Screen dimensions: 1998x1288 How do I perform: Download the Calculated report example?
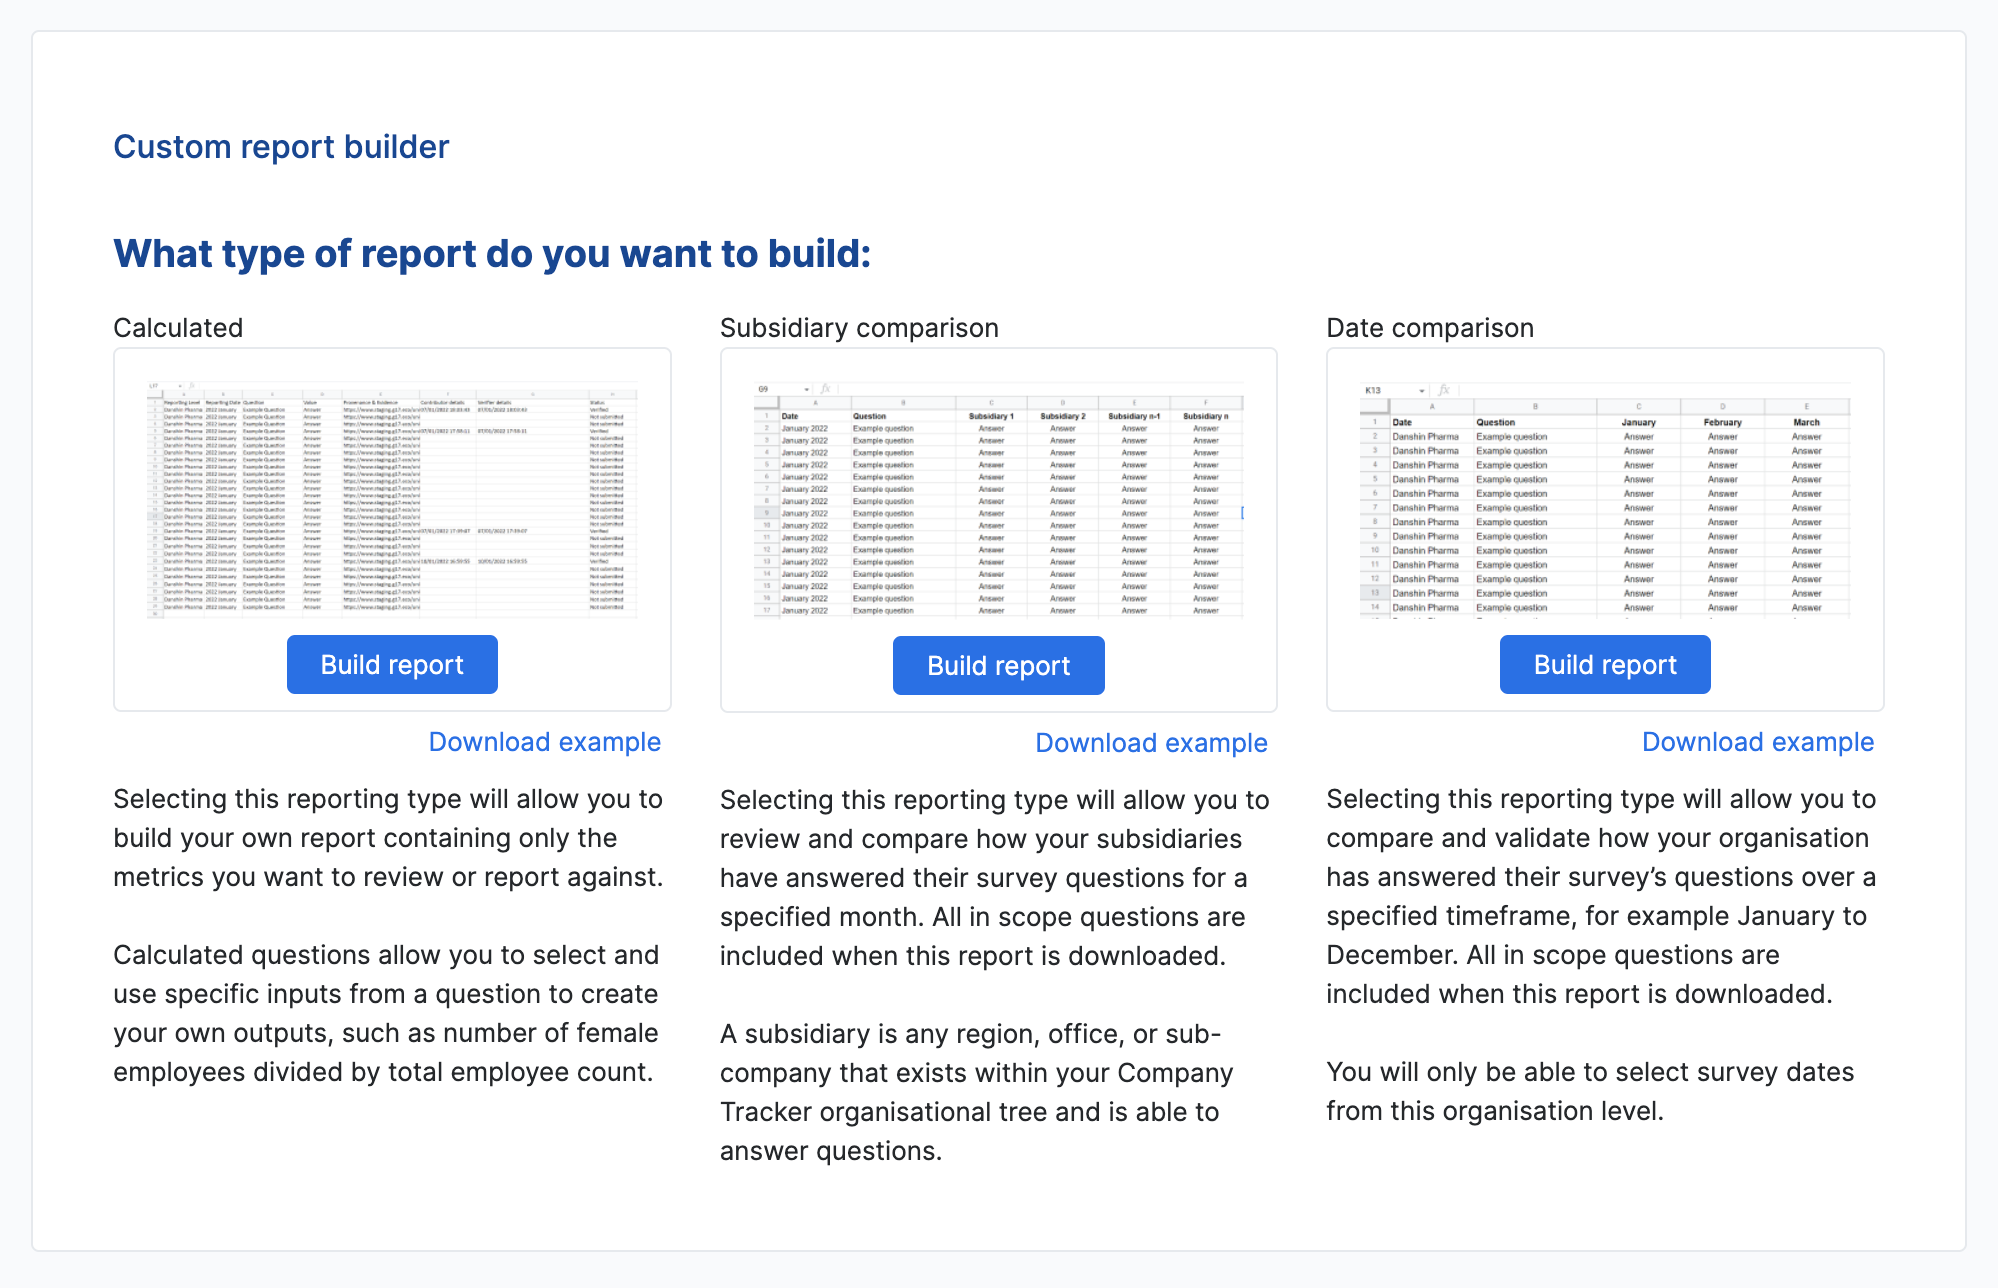click(544, 742)
